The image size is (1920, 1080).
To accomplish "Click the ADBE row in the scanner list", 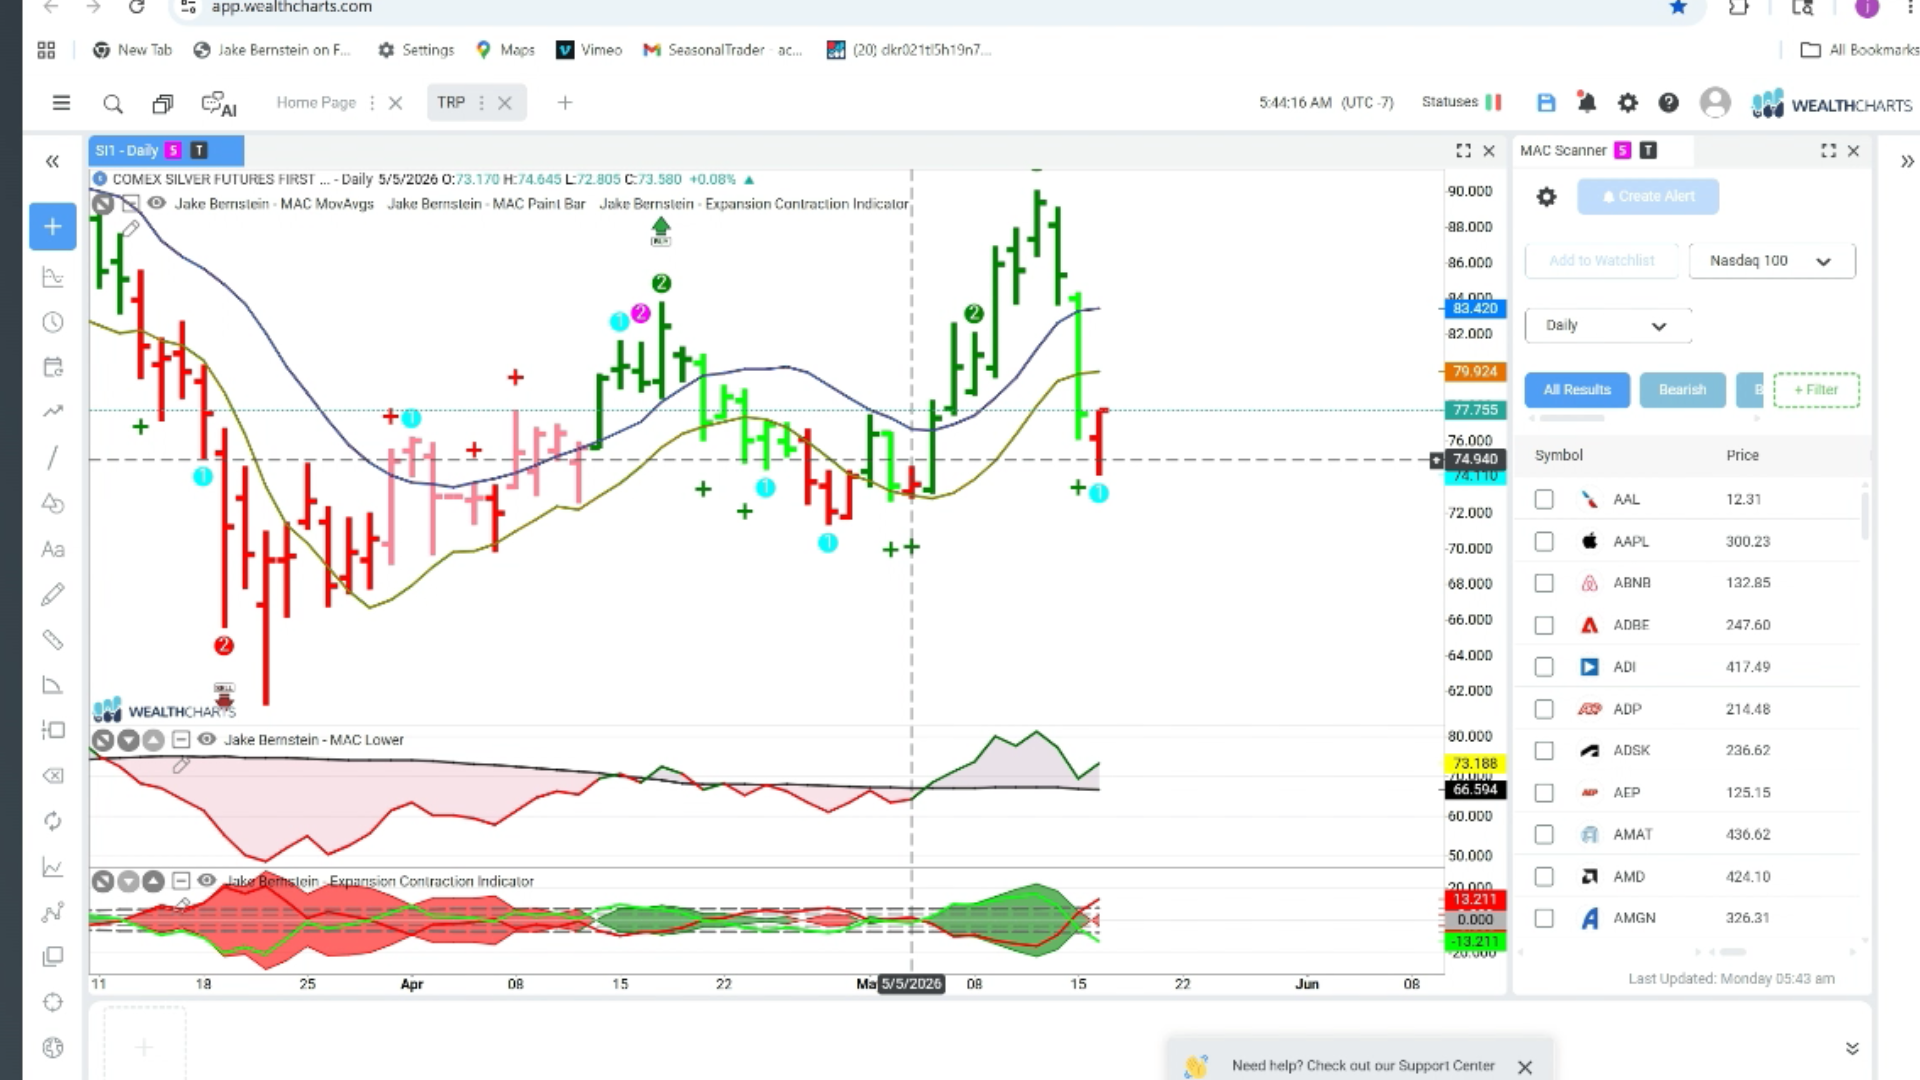I will (1690, 625).
